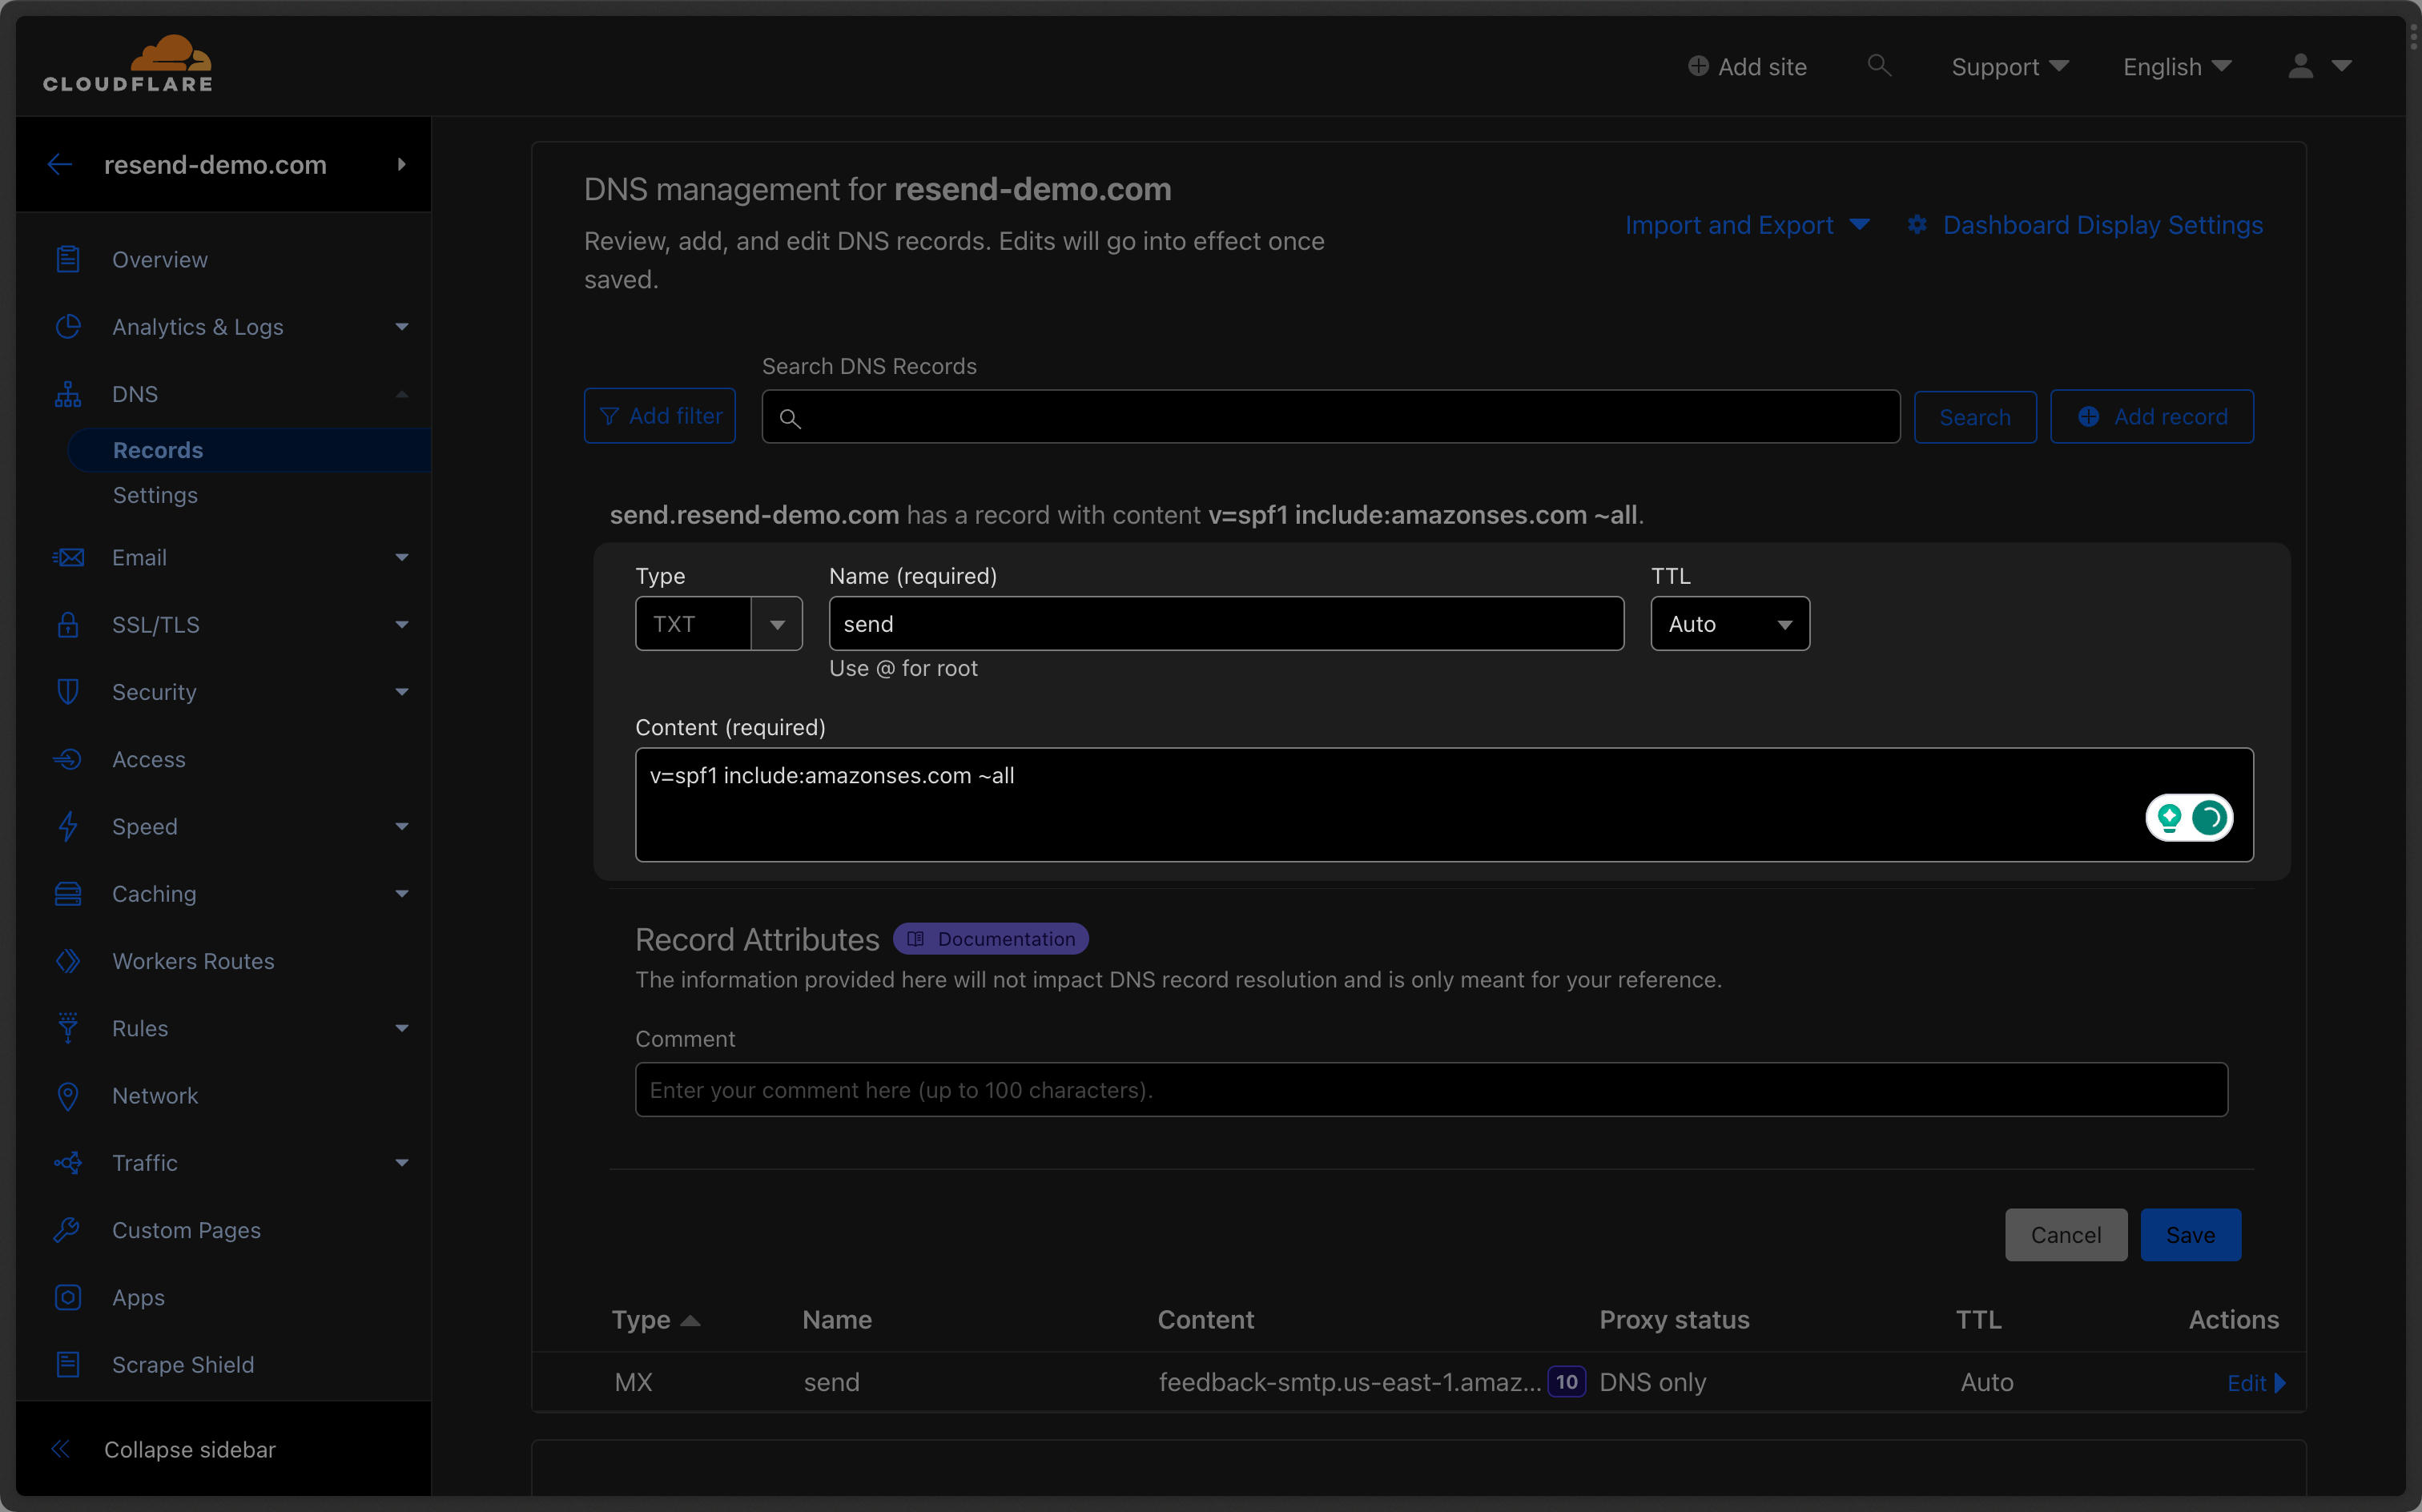This screenshot has width=2422, height=1512.
Task: Click Edit on the MX send record
Action: coord(2256,1383)
